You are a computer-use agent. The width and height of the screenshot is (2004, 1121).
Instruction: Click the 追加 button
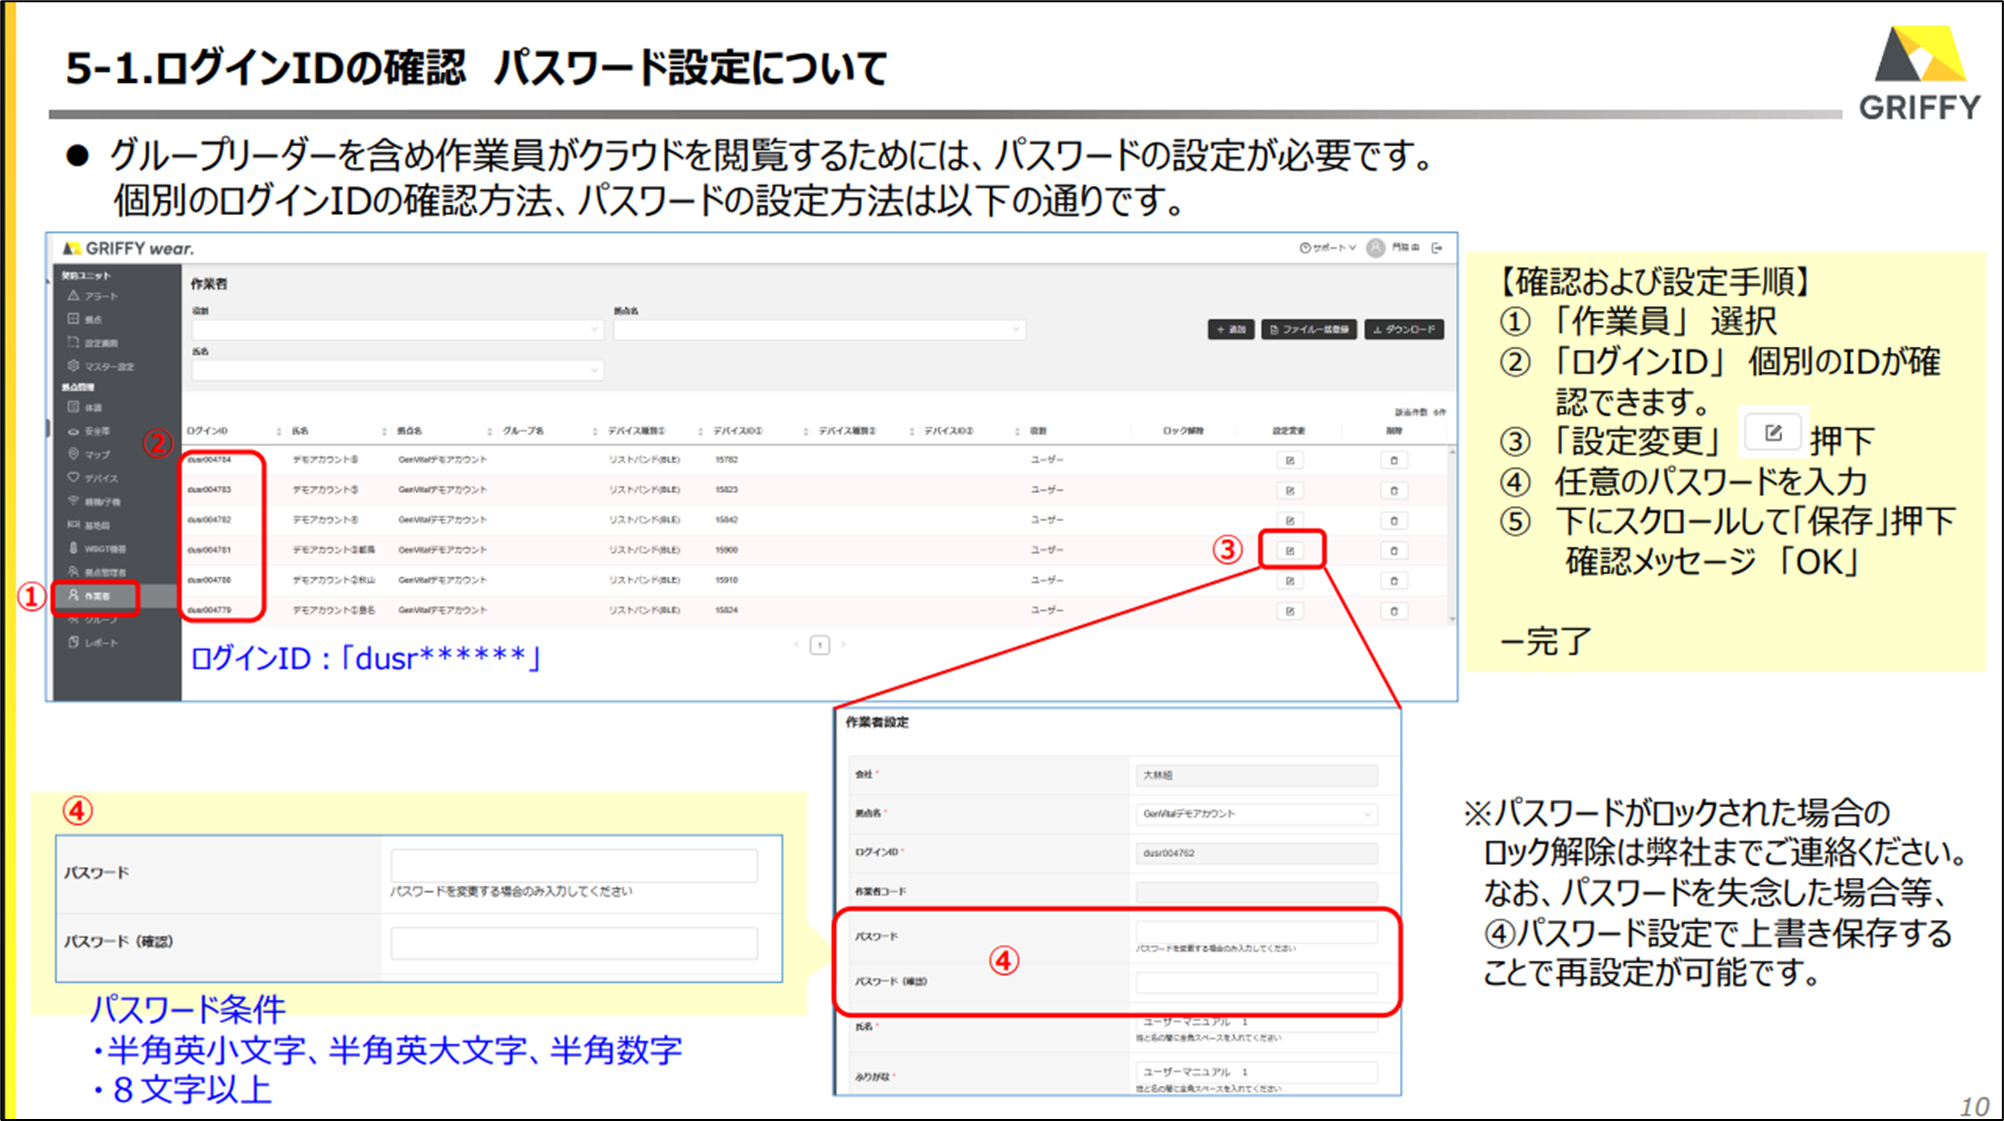click(1231, 329)
